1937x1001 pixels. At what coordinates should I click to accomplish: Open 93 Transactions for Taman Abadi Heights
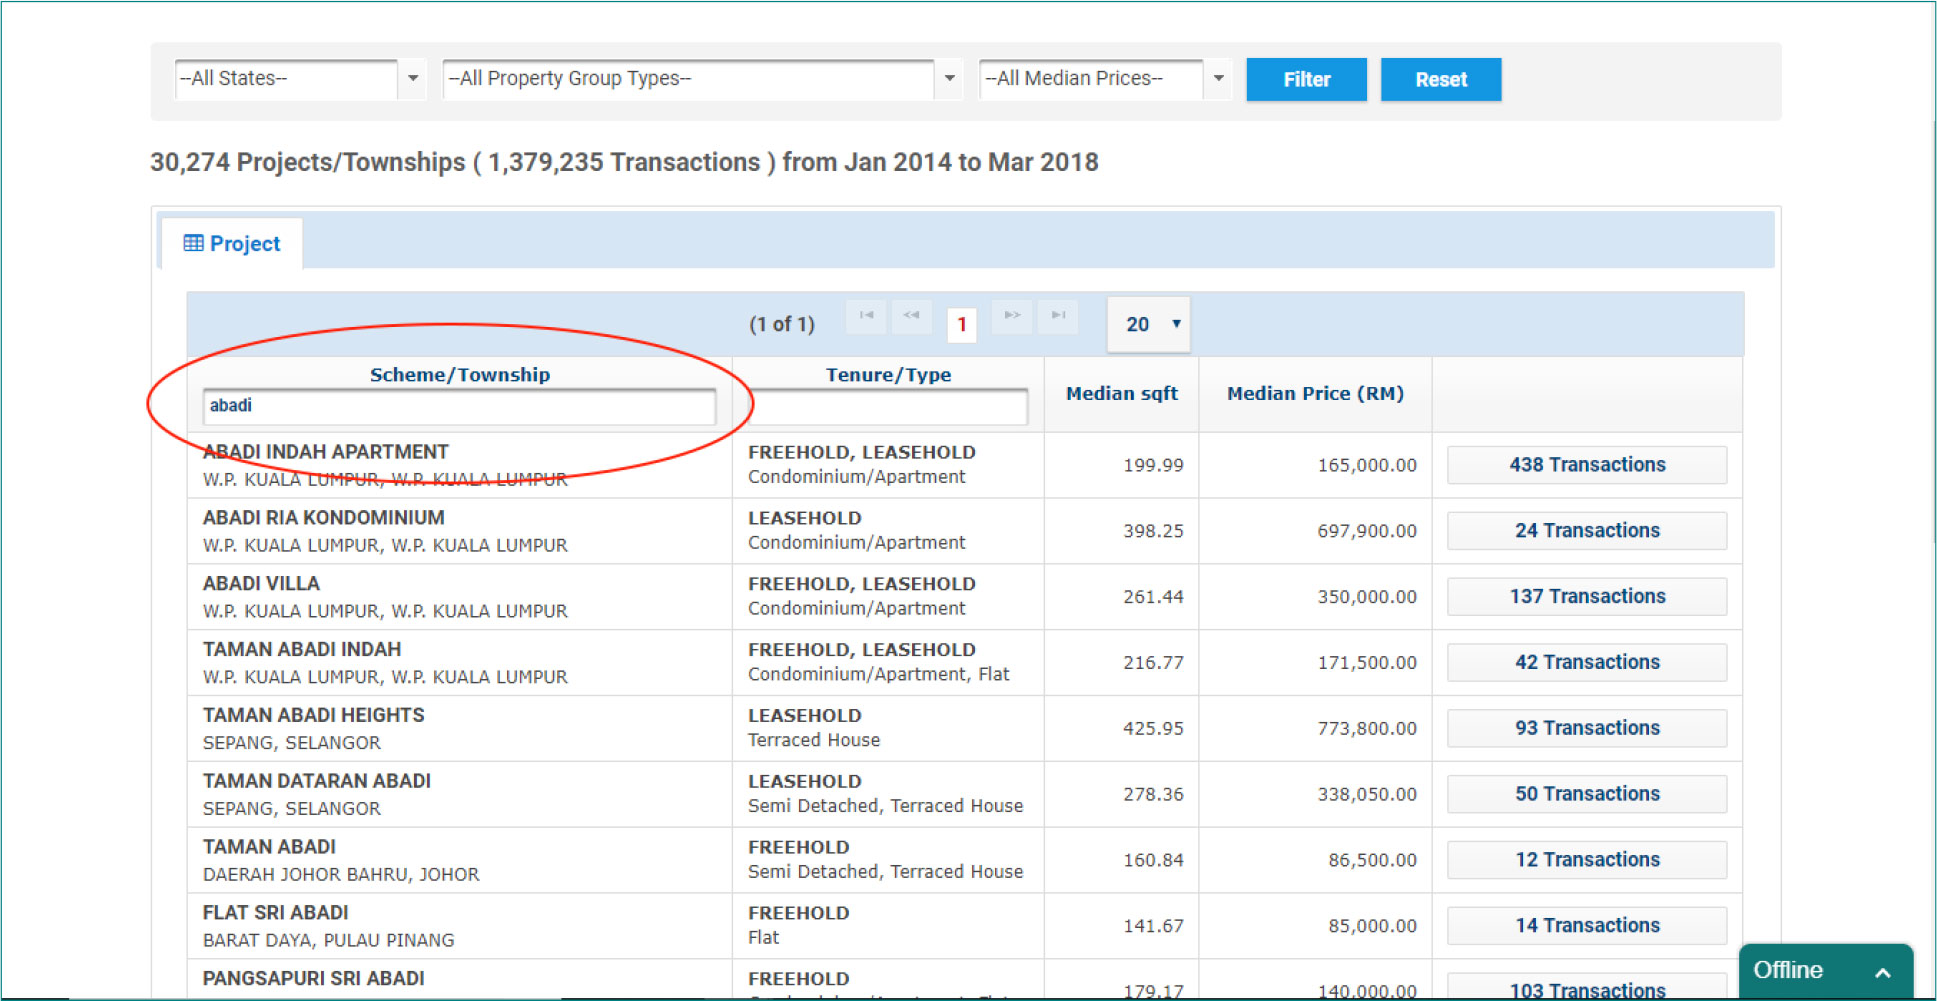[x=1587, y=728]
